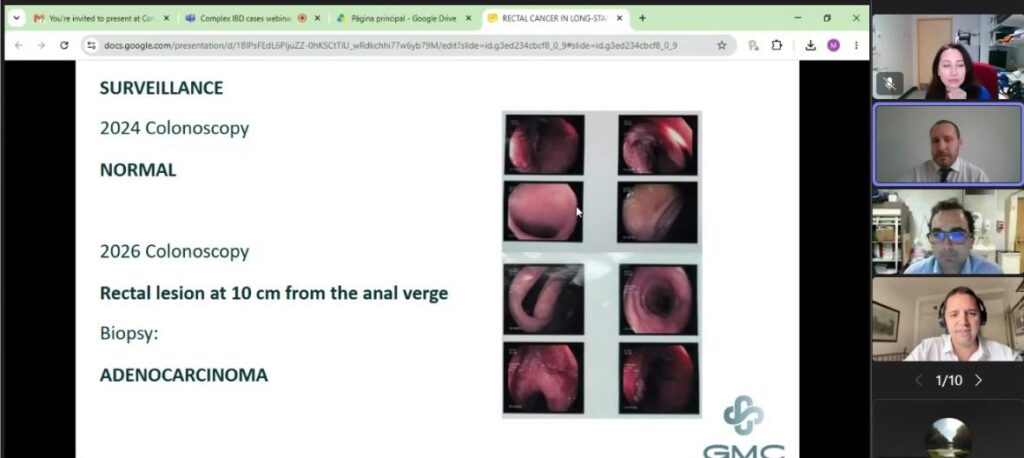Click muted microphone icon on woman's video
1024x458 pixels.
coord(888,84)
